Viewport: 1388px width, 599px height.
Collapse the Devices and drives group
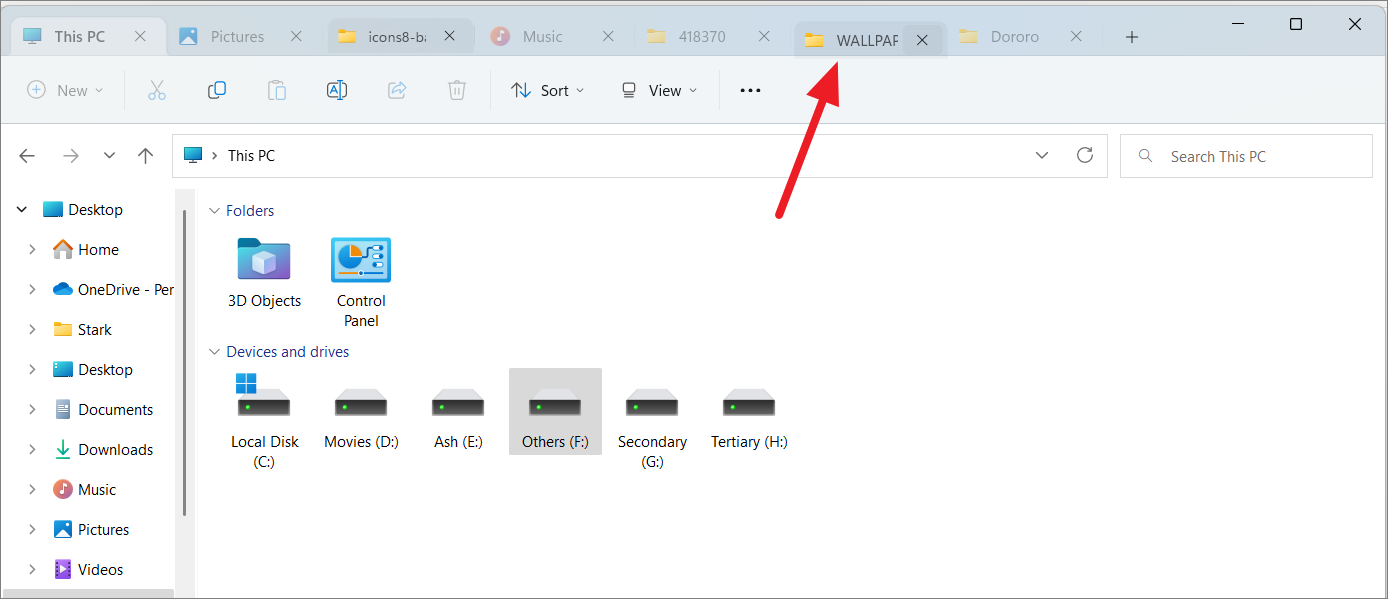coord(214,352)
